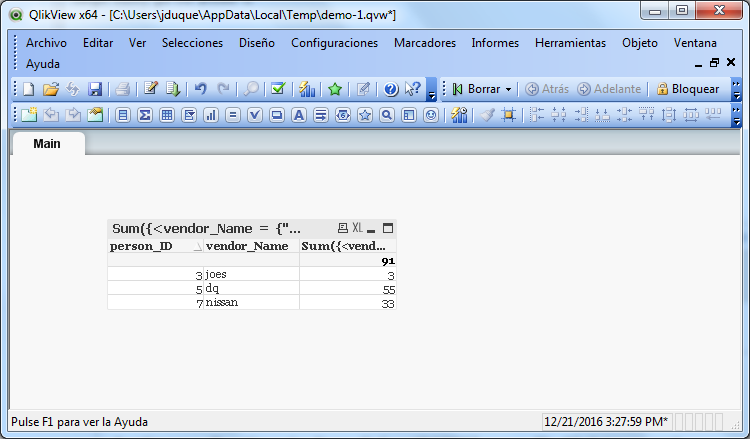Create a Search Object with the magnifier button

tap(387, 115)
